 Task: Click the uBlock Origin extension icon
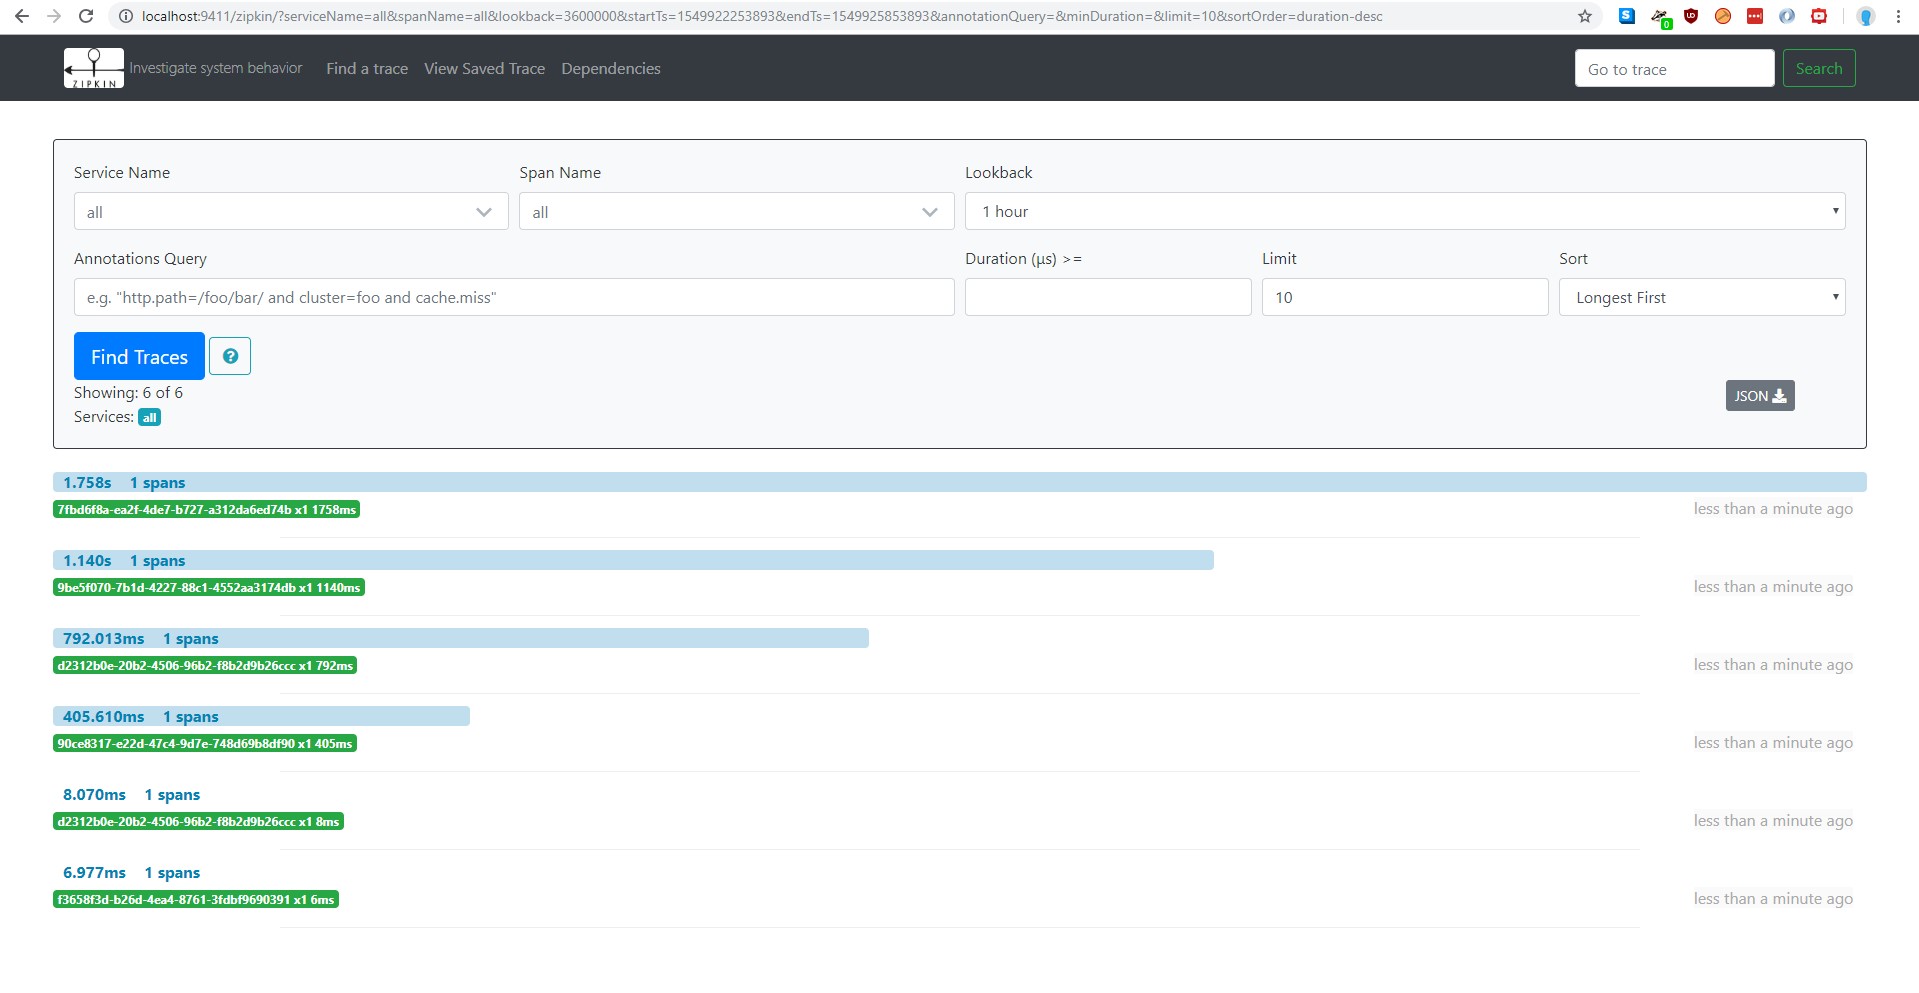(1691, 16)
